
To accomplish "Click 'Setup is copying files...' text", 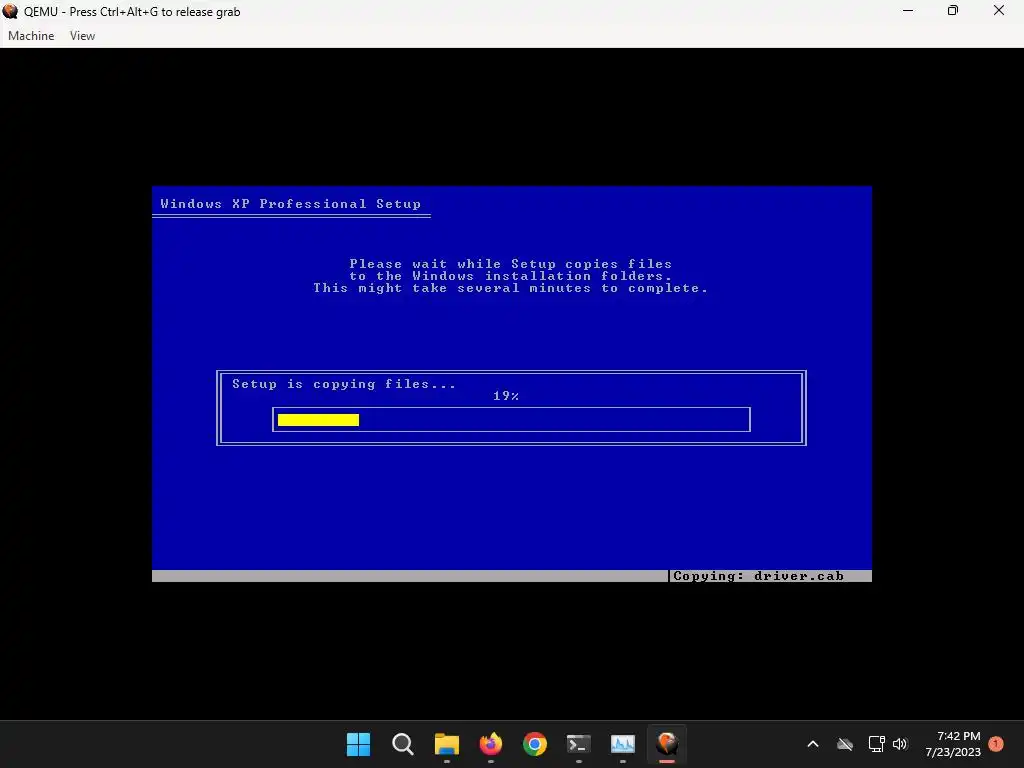I will [344, 384].
